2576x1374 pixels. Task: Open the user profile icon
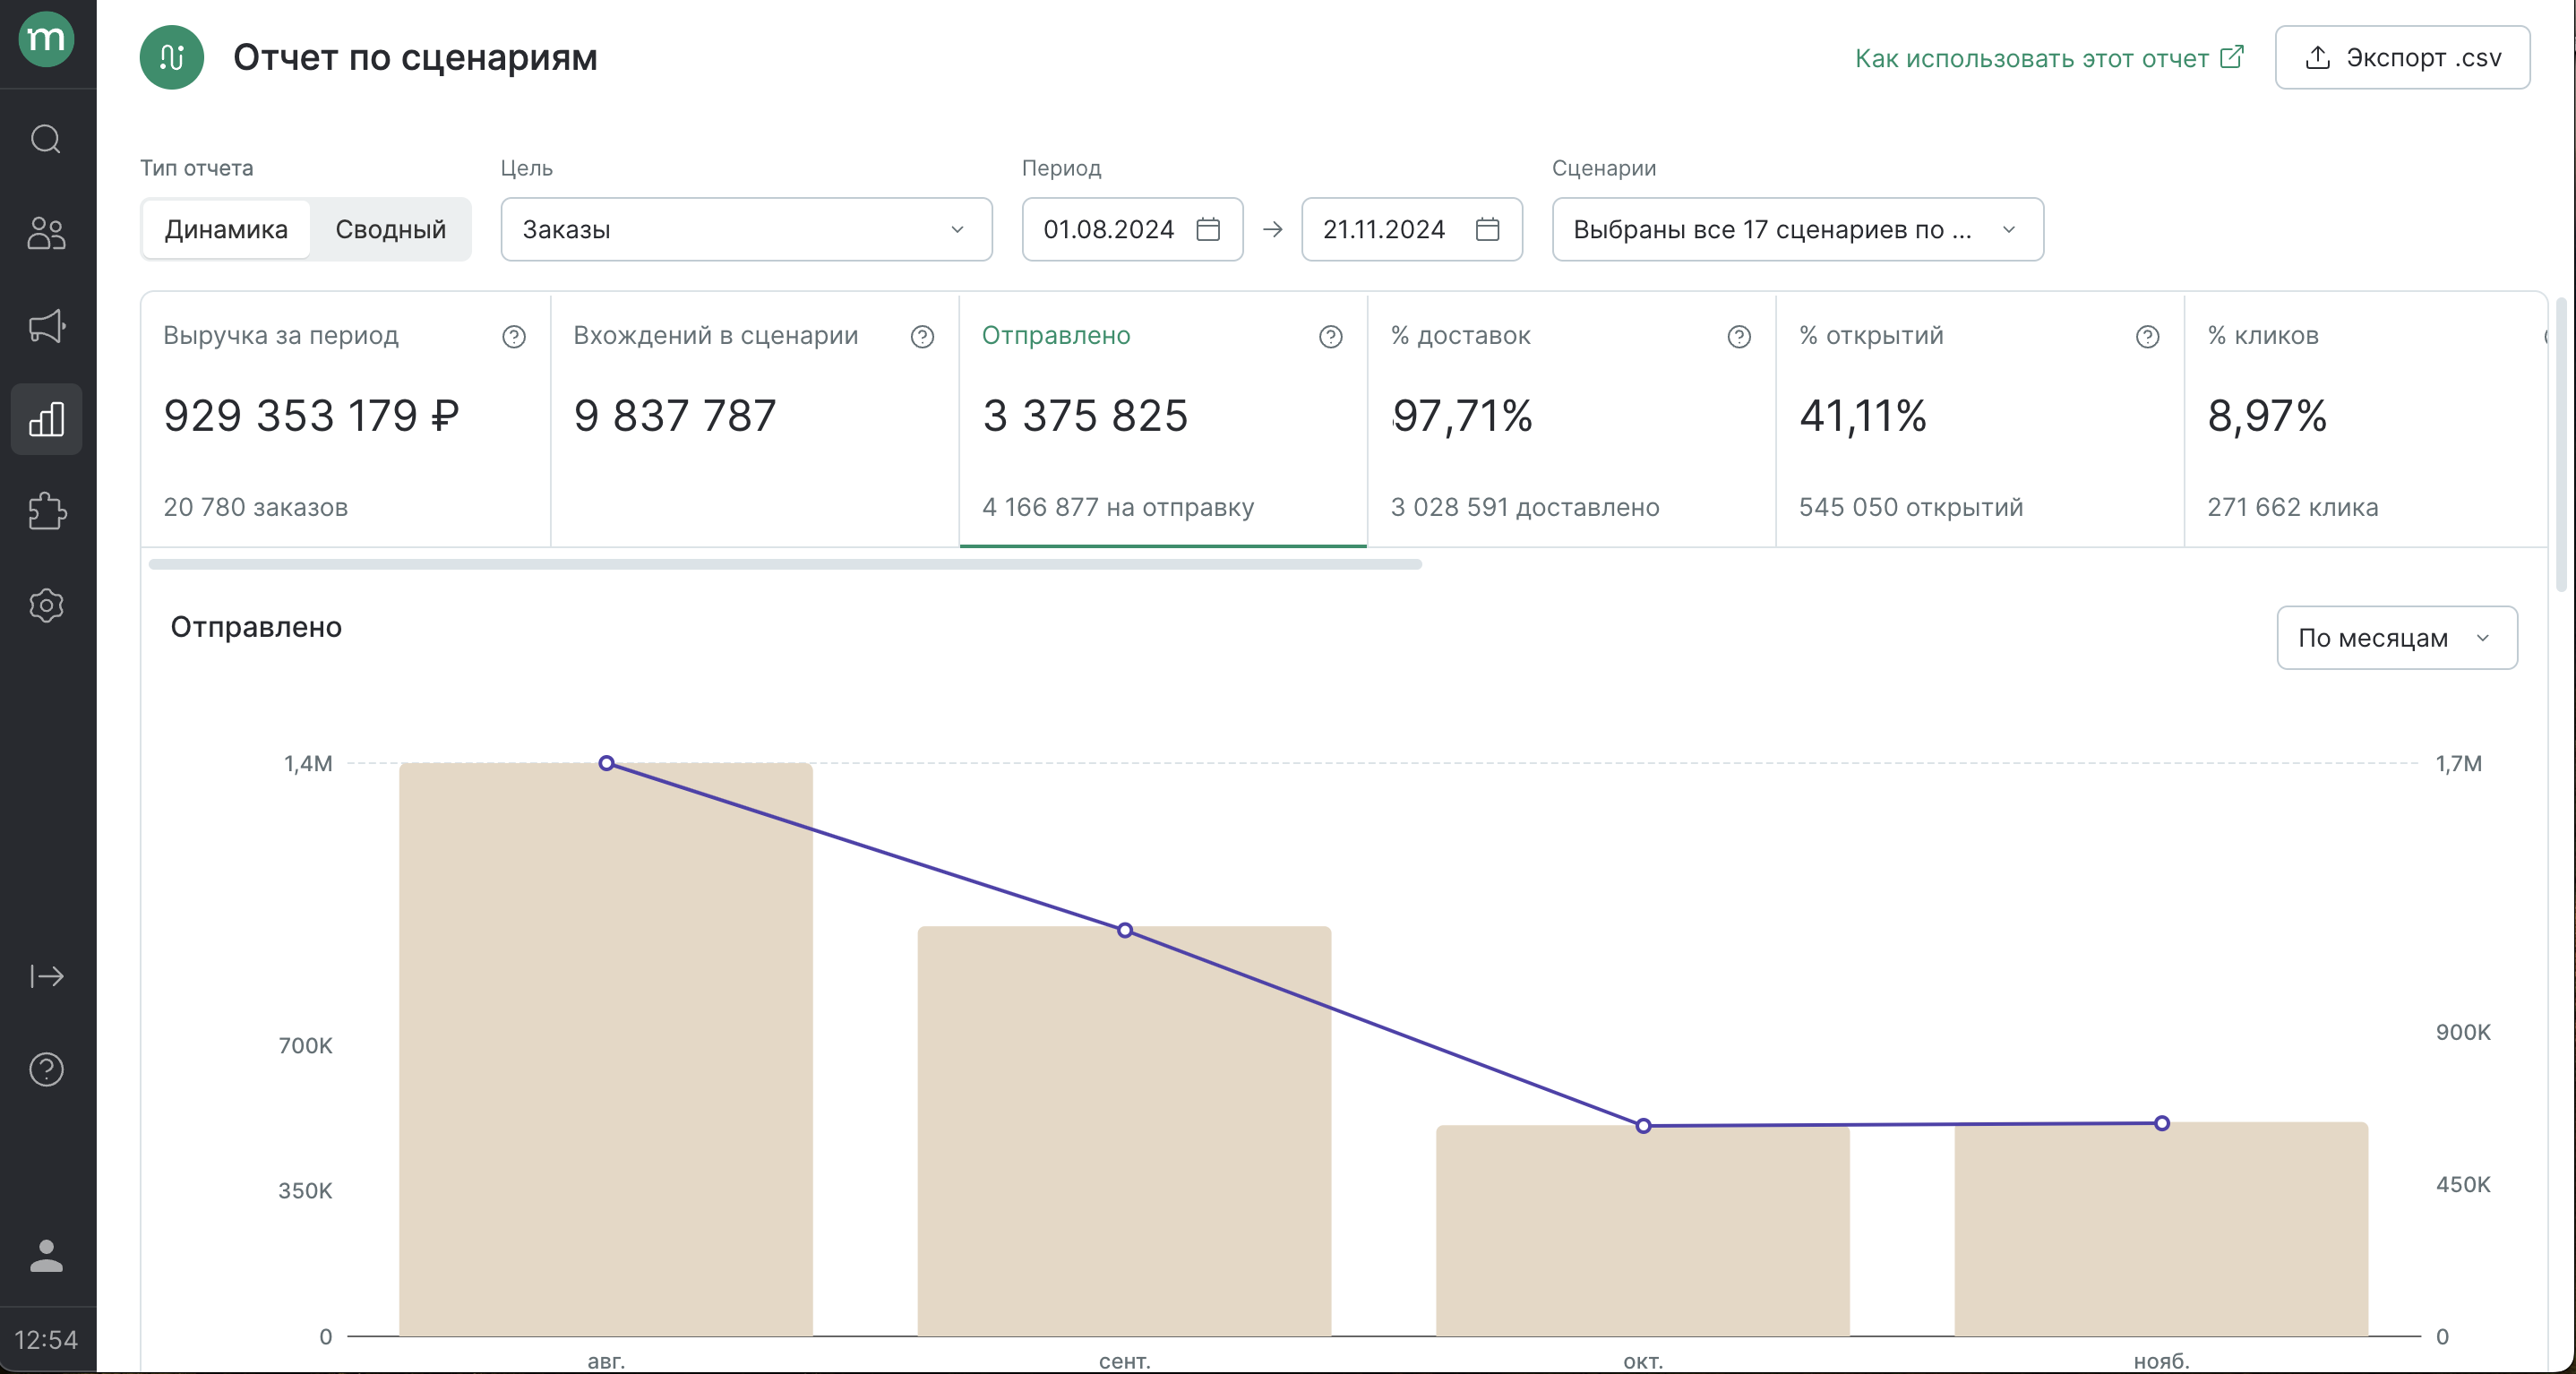46,1255
